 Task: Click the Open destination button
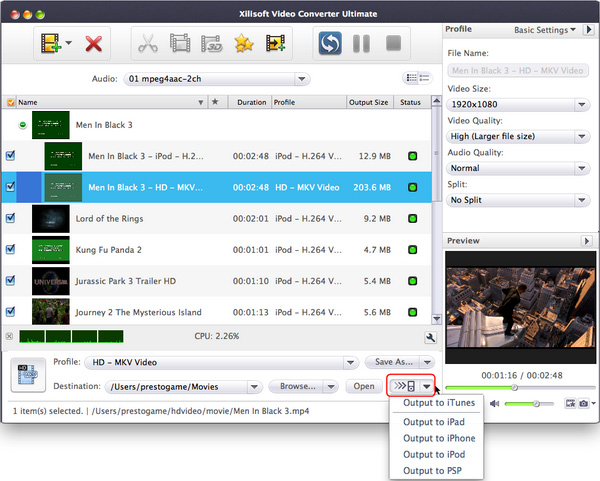(364, 386)
